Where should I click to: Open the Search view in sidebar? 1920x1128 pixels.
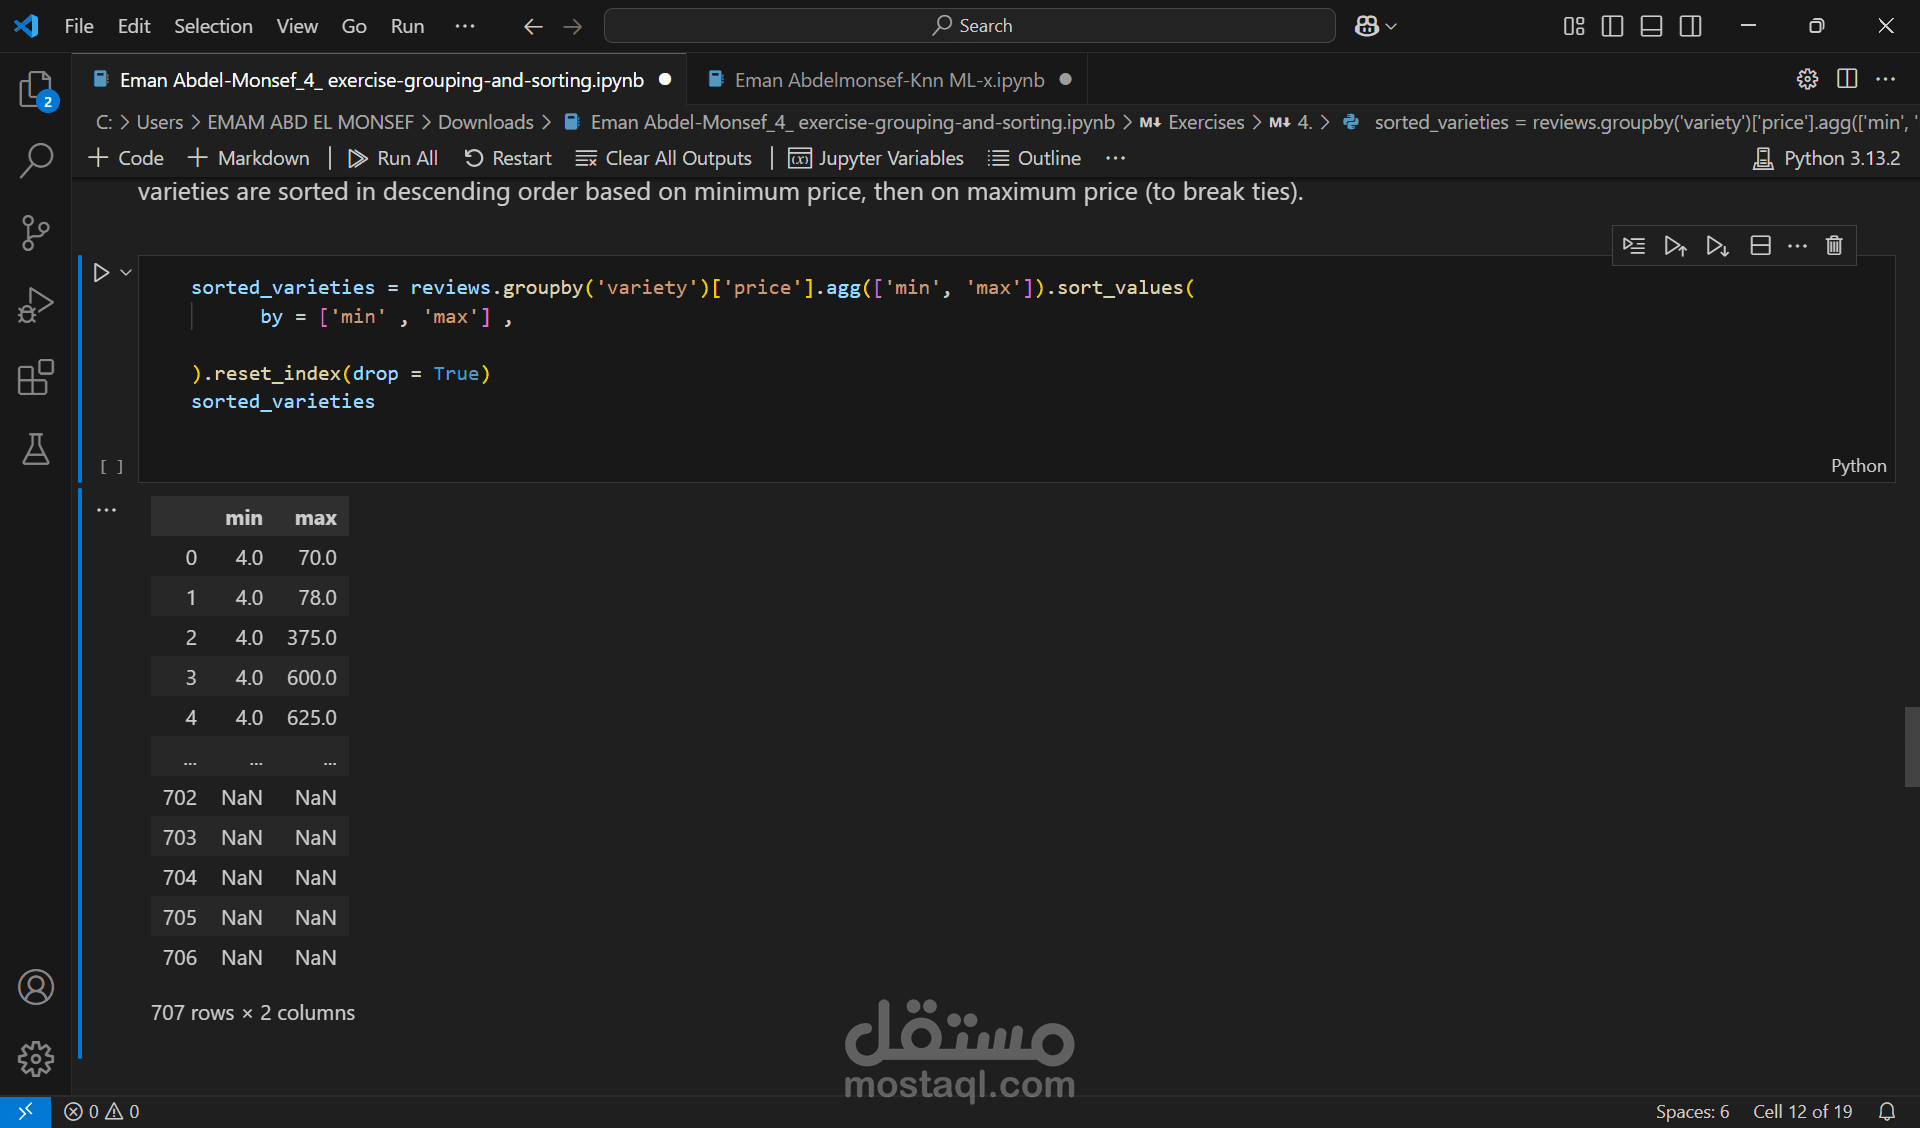pyautogui.click(x=36, y=160)
